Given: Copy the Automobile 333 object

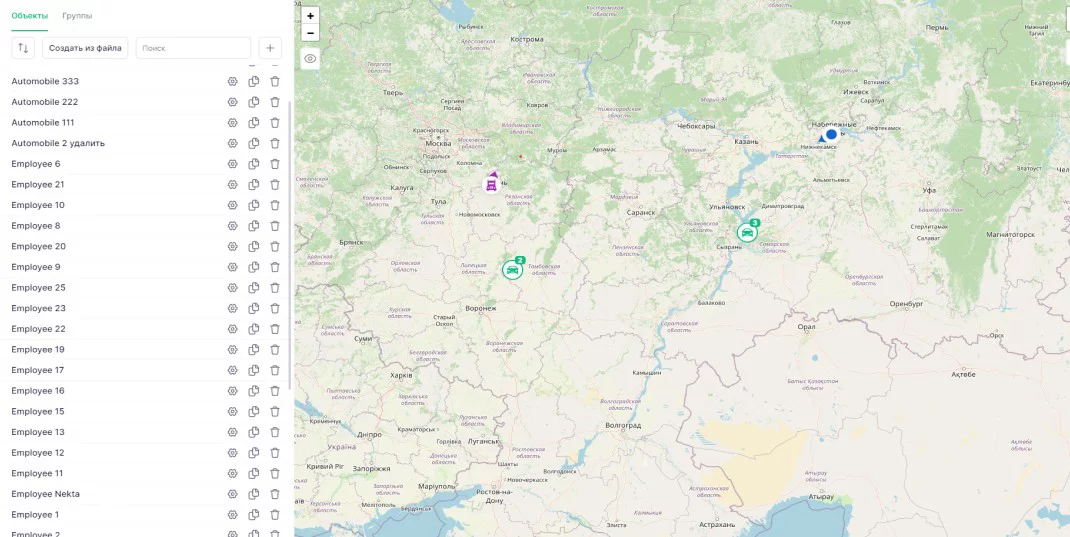Looking at the screenshot, I should (x=254, y=81).
